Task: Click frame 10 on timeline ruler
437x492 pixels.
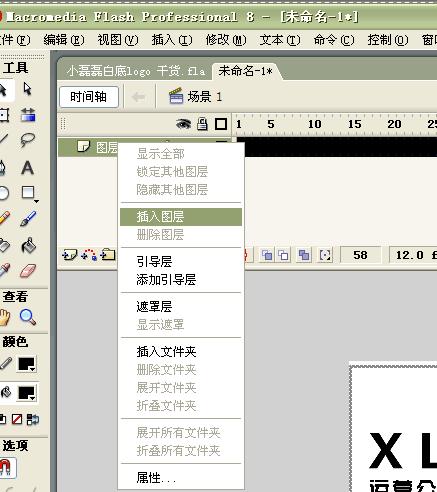Action: pyautogui.click(x=314, y=124)
